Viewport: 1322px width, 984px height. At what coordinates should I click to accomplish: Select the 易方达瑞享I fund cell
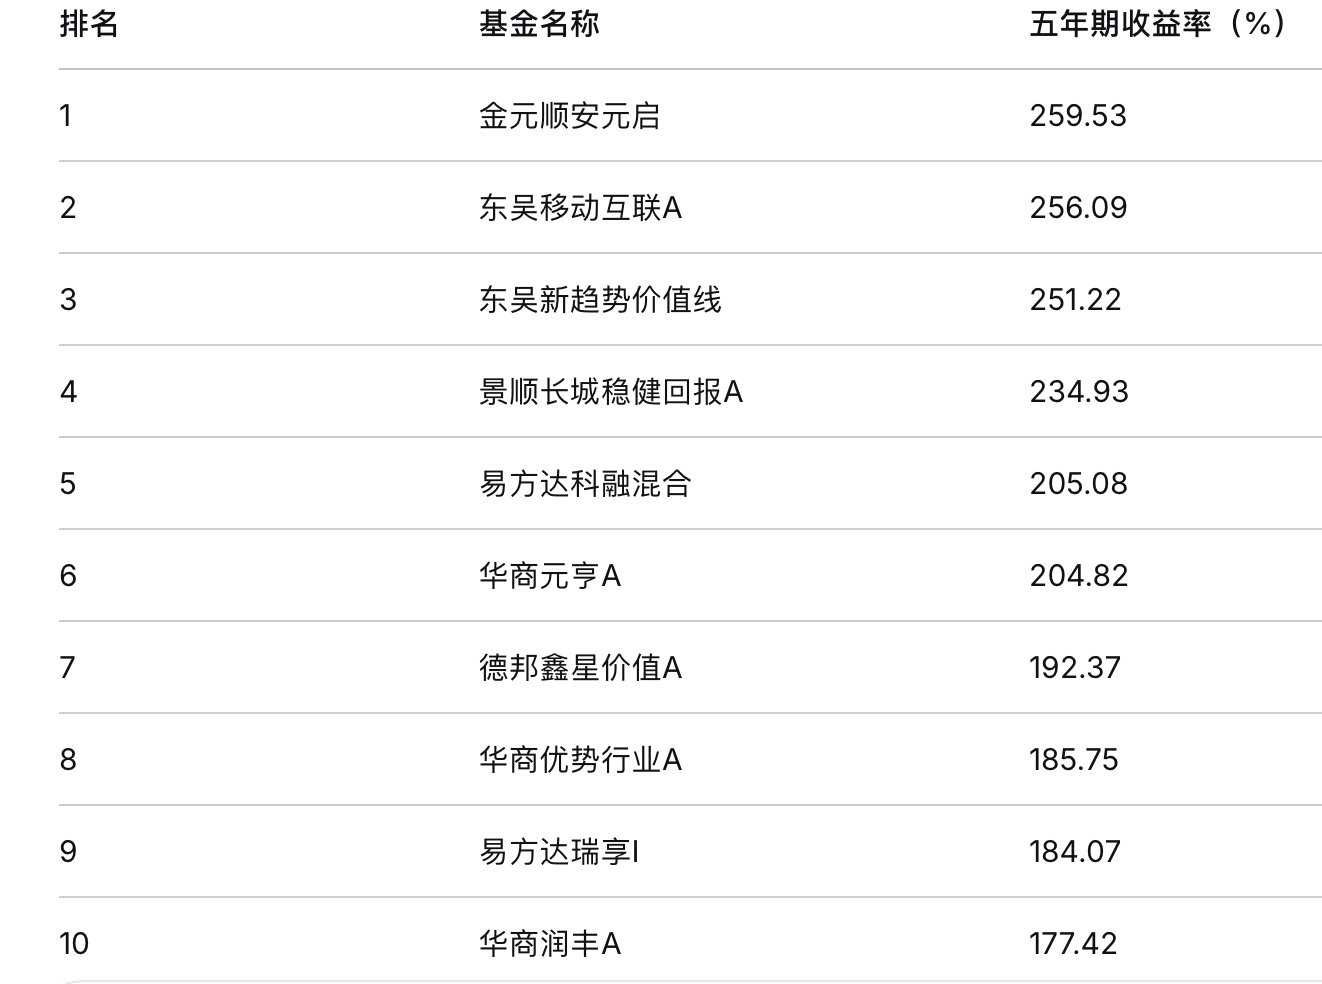point(559,852)
